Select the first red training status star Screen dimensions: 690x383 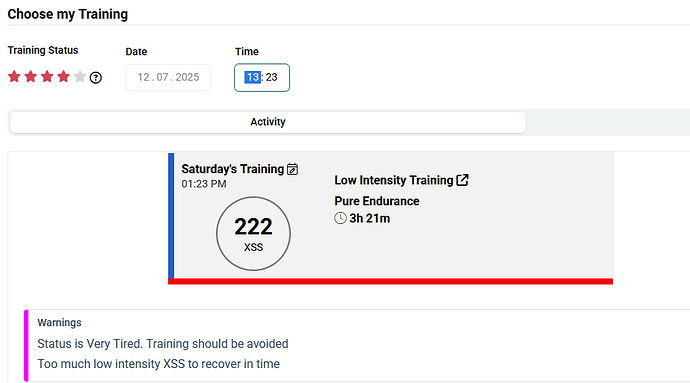(x=14, y=77)
